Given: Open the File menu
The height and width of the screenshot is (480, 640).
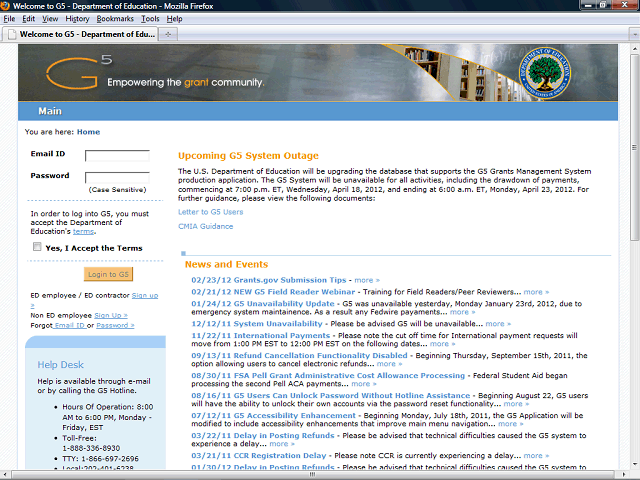Looking at the screenshot, I should pos(9,19).
